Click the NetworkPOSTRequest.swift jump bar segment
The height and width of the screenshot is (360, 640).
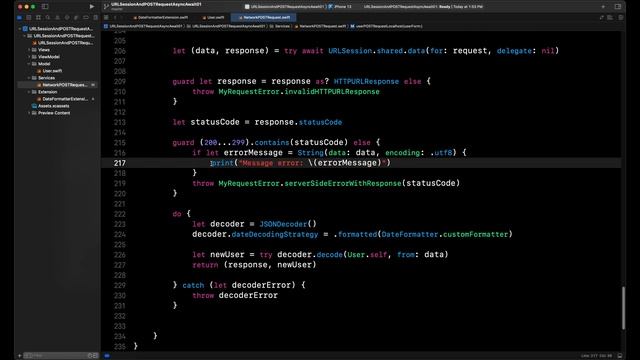(320, 26)
